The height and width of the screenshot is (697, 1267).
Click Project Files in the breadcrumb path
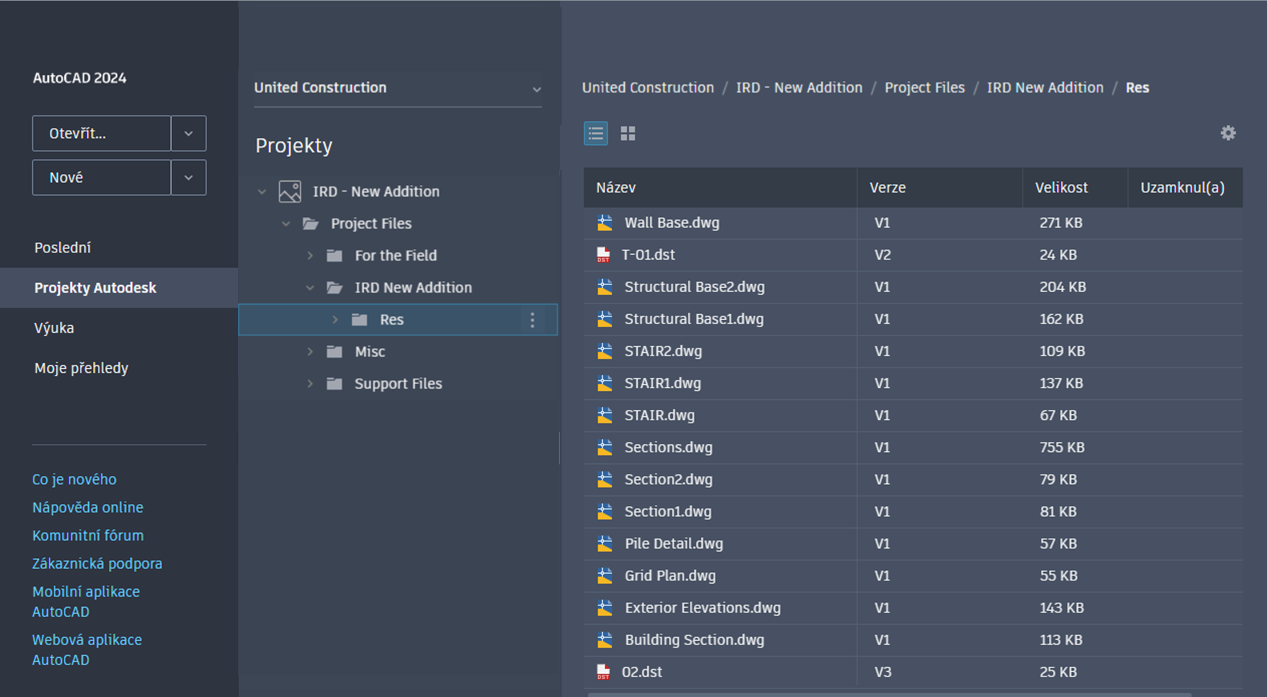coord(925,88)
